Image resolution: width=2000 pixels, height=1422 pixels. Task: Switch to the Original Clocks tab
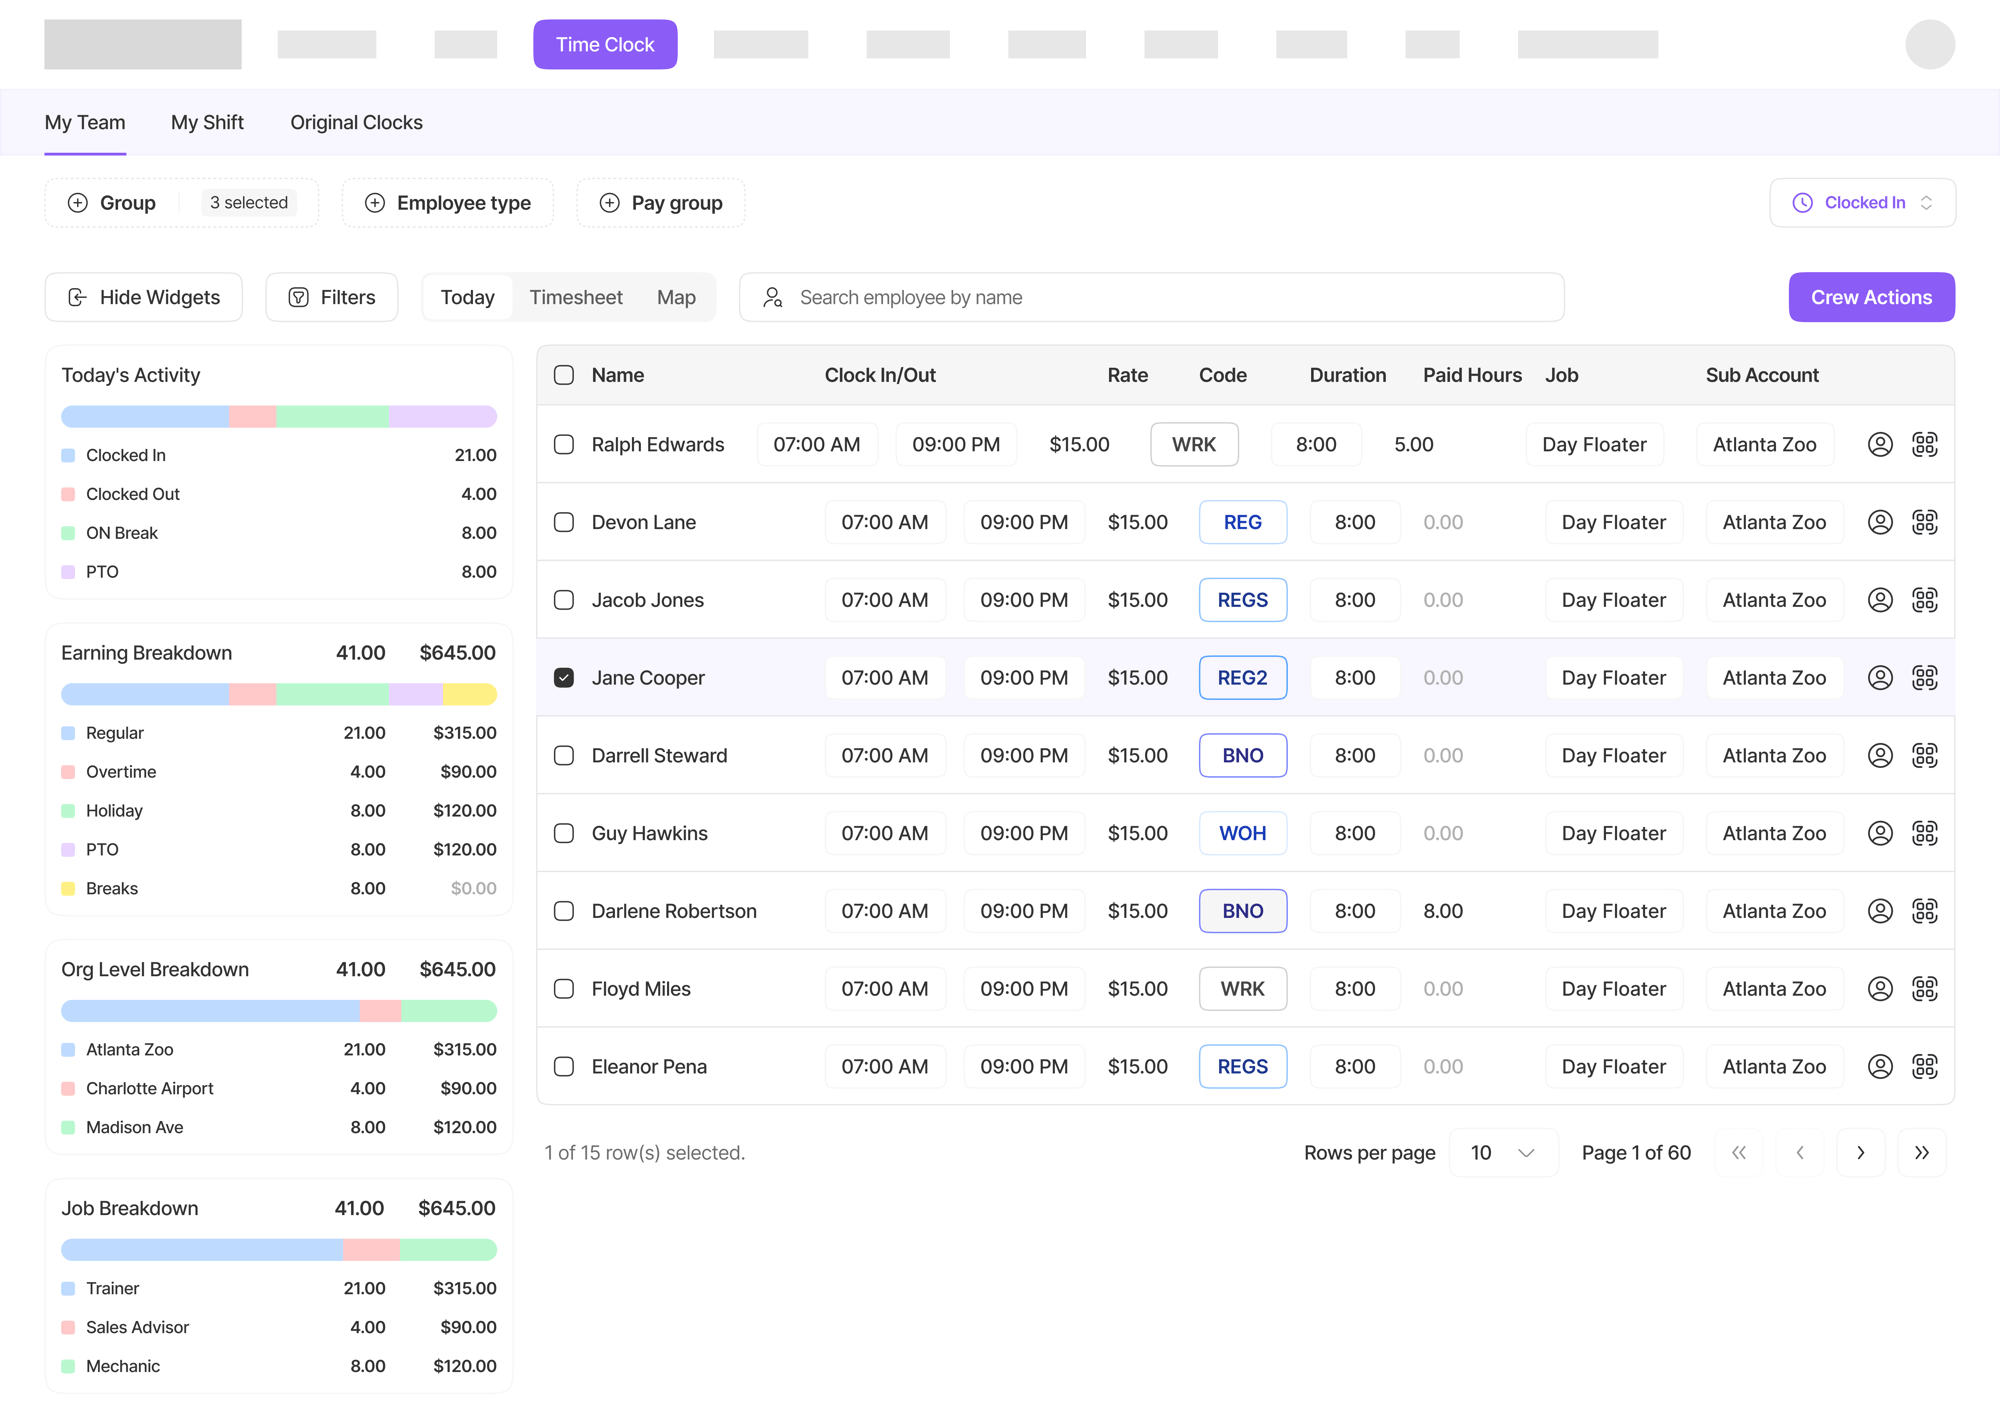[356, 122]
